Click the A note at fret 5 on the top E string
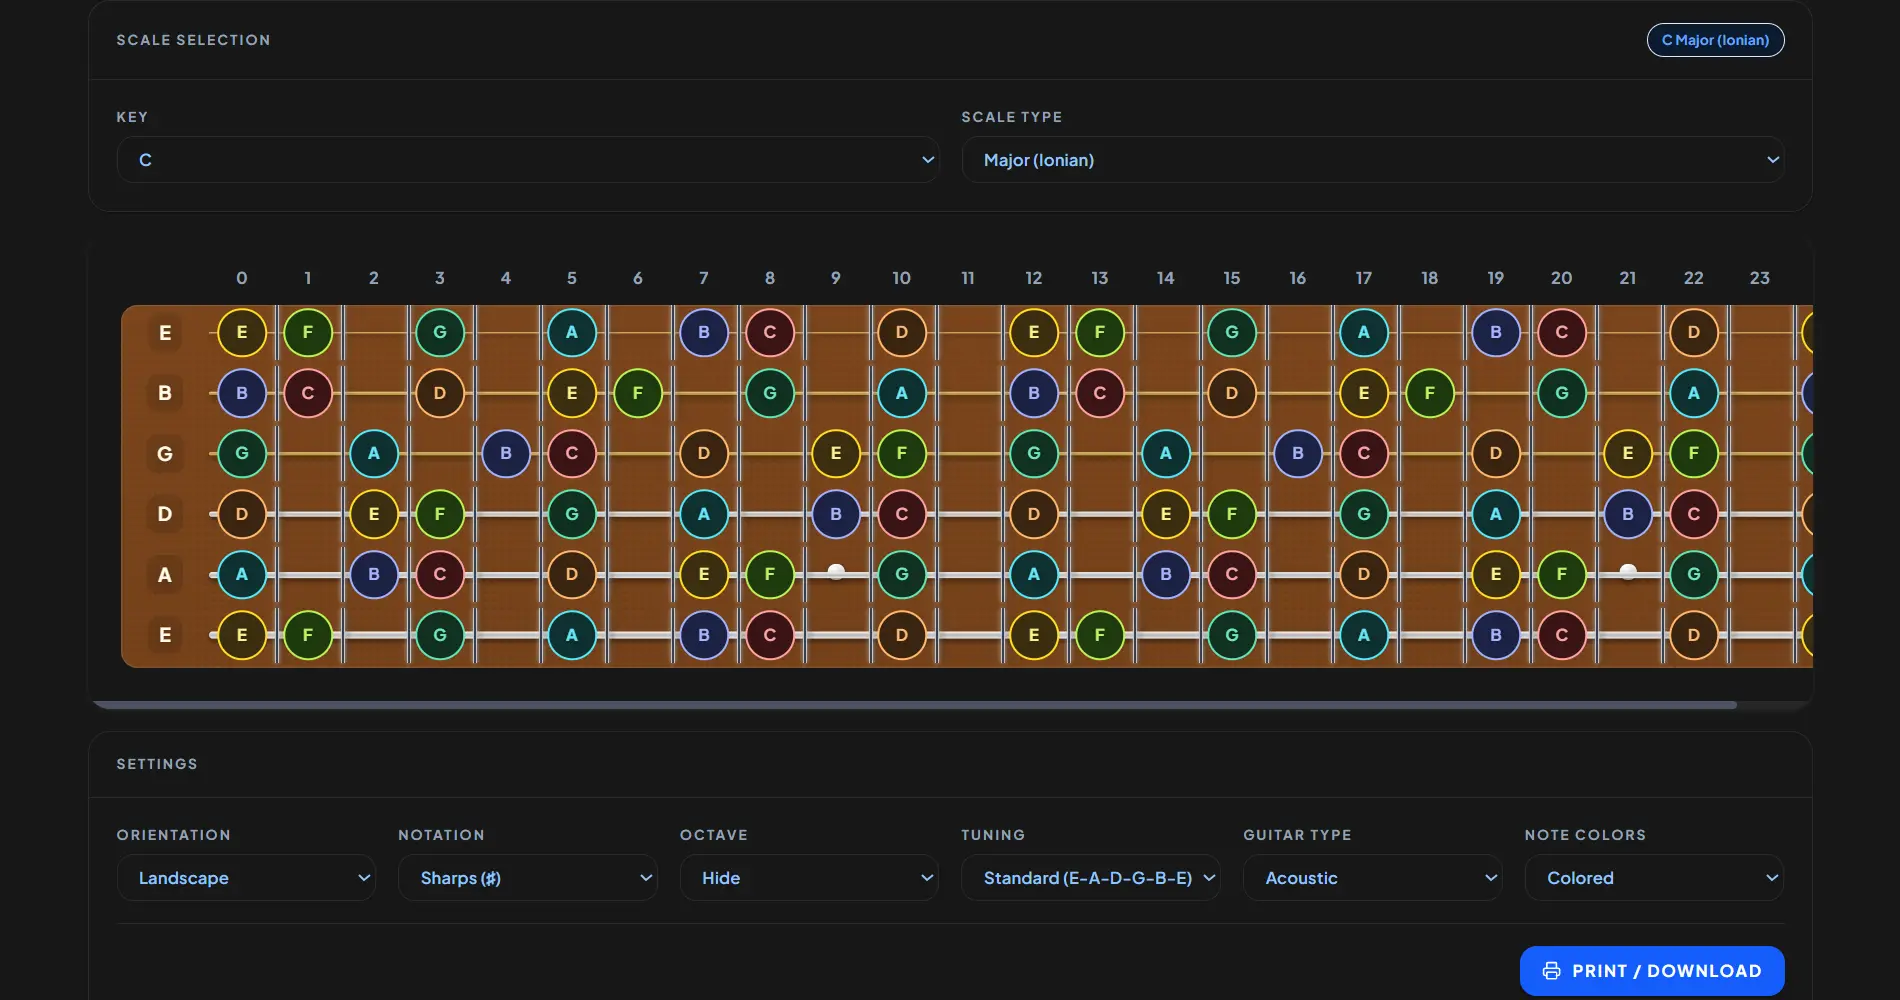 [572, 333]
